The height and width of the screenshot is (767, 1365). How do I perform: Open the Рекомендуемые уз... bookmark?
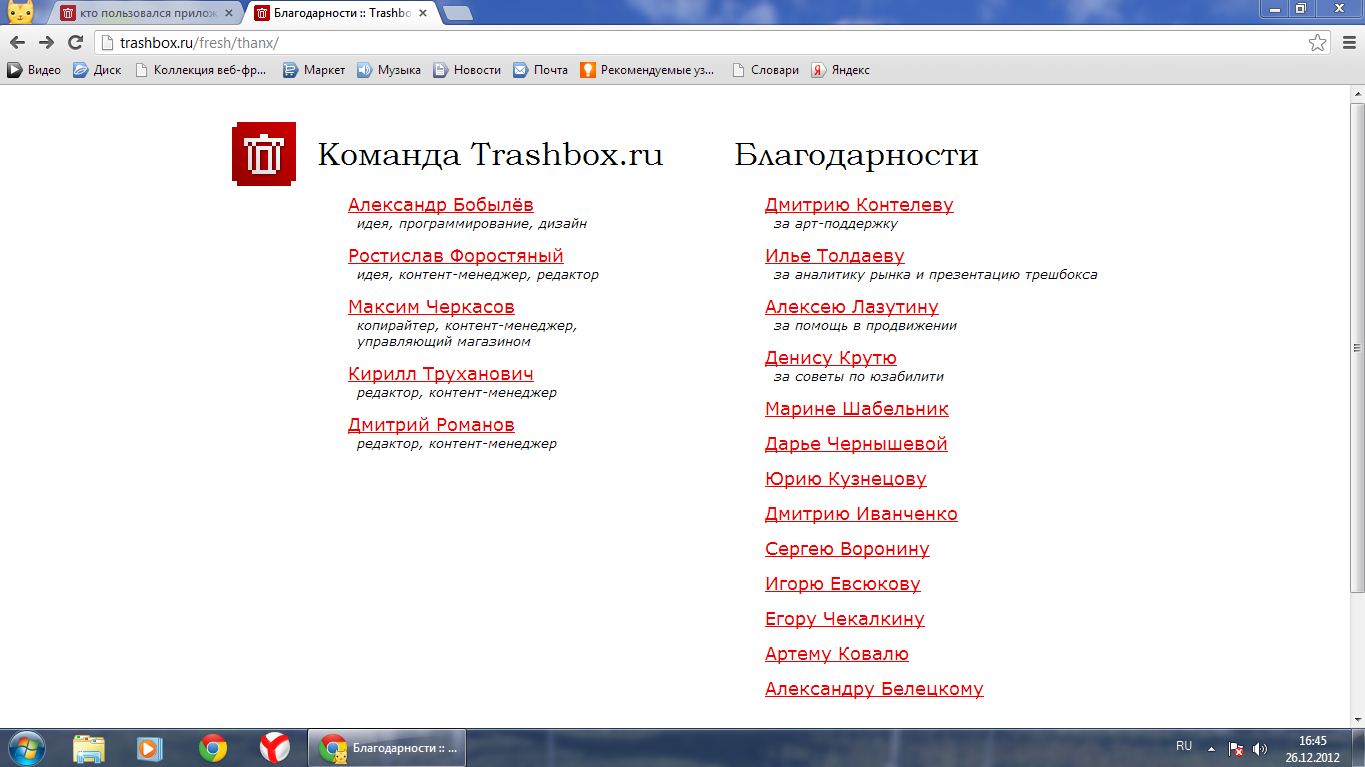[x=648, y=70]
